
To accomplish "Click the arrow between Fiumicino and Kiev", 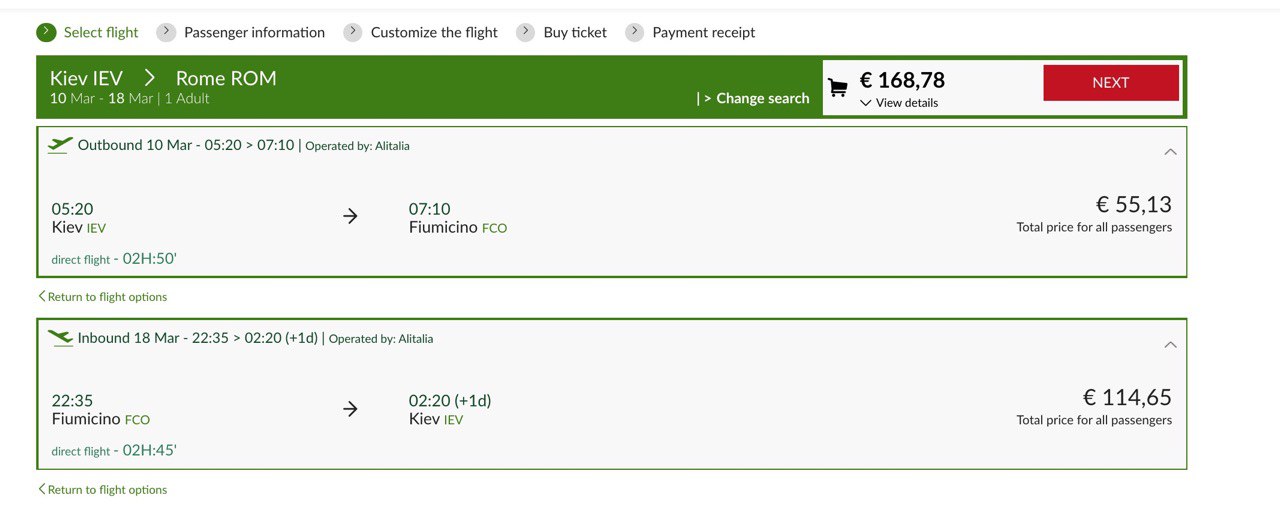I will coord(350,408).
